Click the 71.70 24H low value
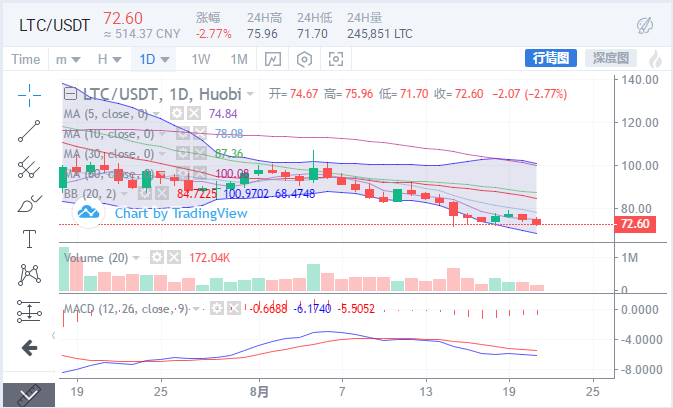Image resolution: width=673 pixels, height=408 pixels. coord(312,33)
